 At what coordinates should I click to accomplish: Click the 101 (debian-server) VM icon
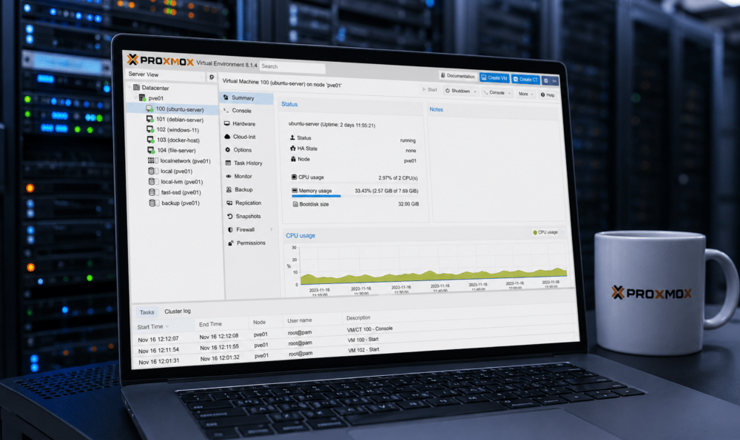click(150, 119)
